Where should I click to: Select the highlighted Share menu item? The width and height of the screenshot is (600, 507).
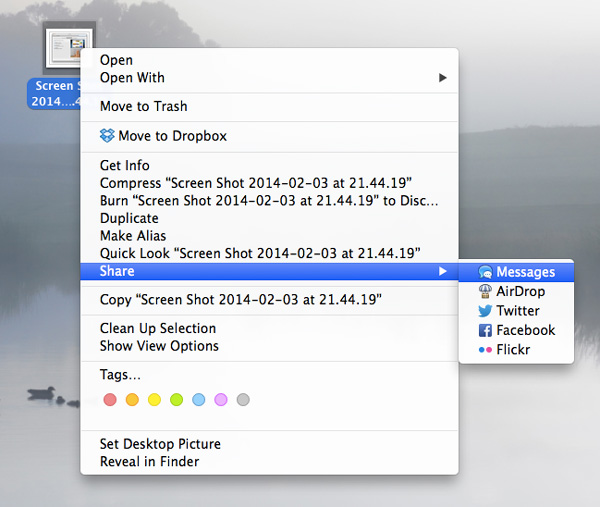click(x=269, y=271)
